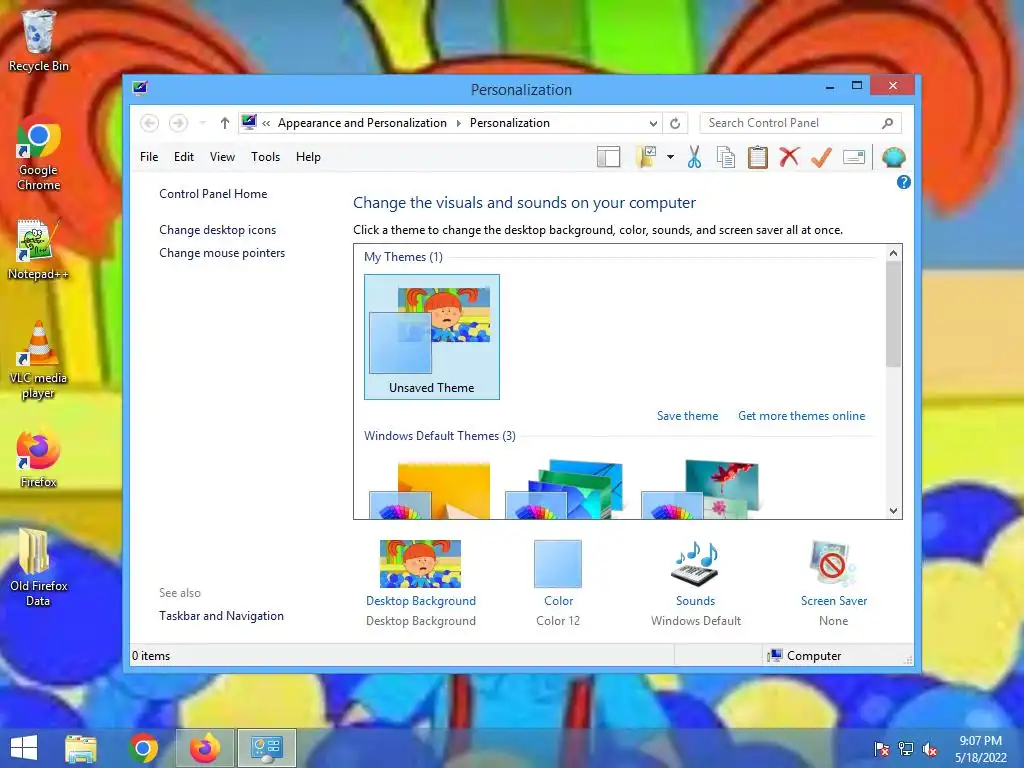The width and height of the screenshot is (1024, 768).
Task: Click the Personalization window title icon
Action: pyautogui.click(x=140, y=88)
